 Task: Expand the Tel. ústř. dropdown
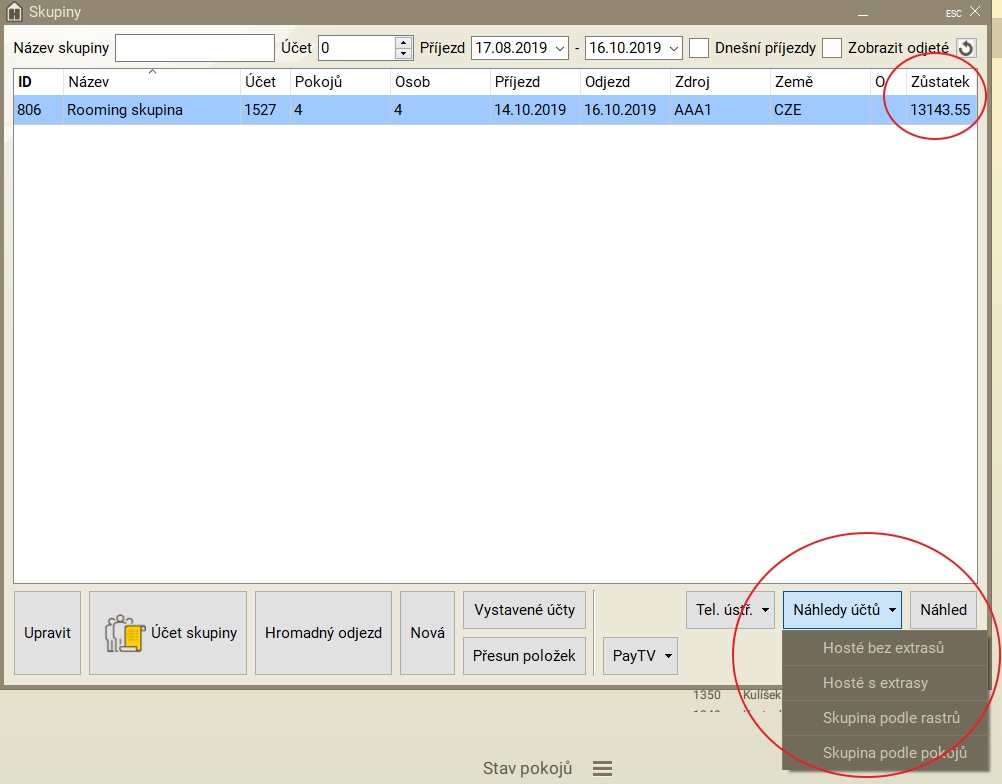click(731, 609)
